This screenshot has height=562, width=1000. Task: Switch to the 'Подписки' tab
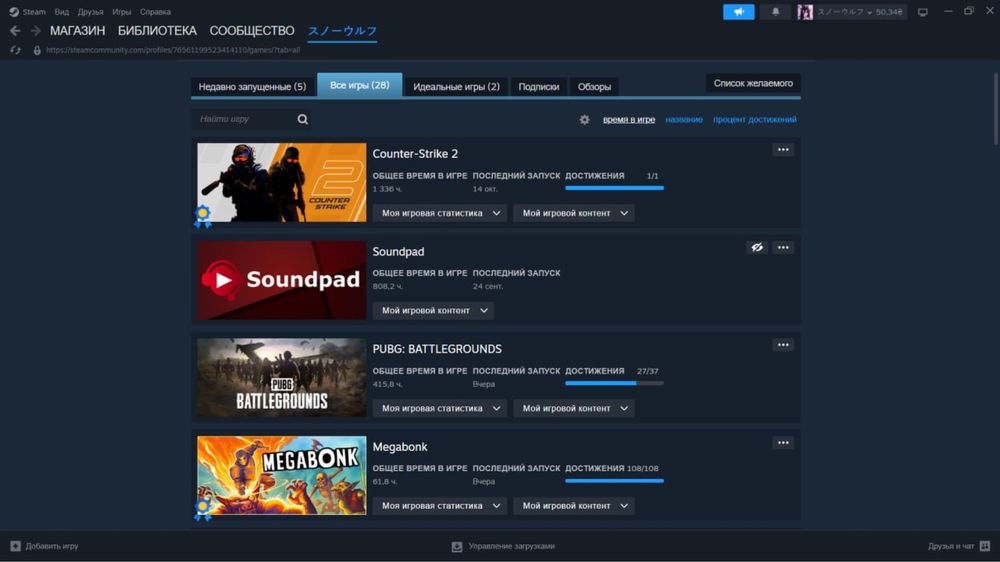pos(539,87)
